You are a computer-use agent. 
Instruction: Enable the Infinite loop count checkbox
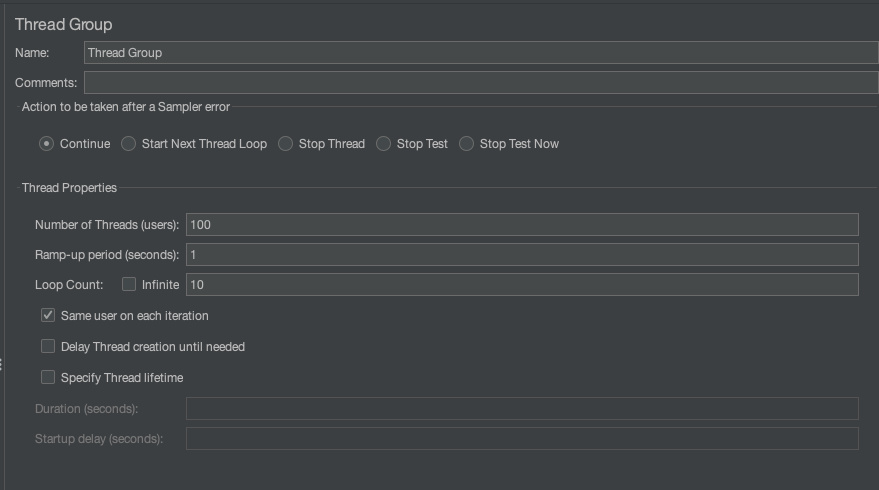[x=129, y=285]
